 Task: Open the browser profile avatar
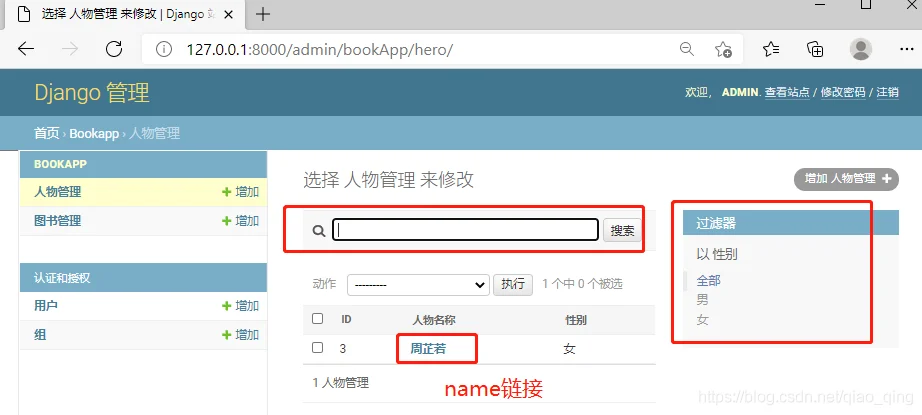[x=861, y=49]
